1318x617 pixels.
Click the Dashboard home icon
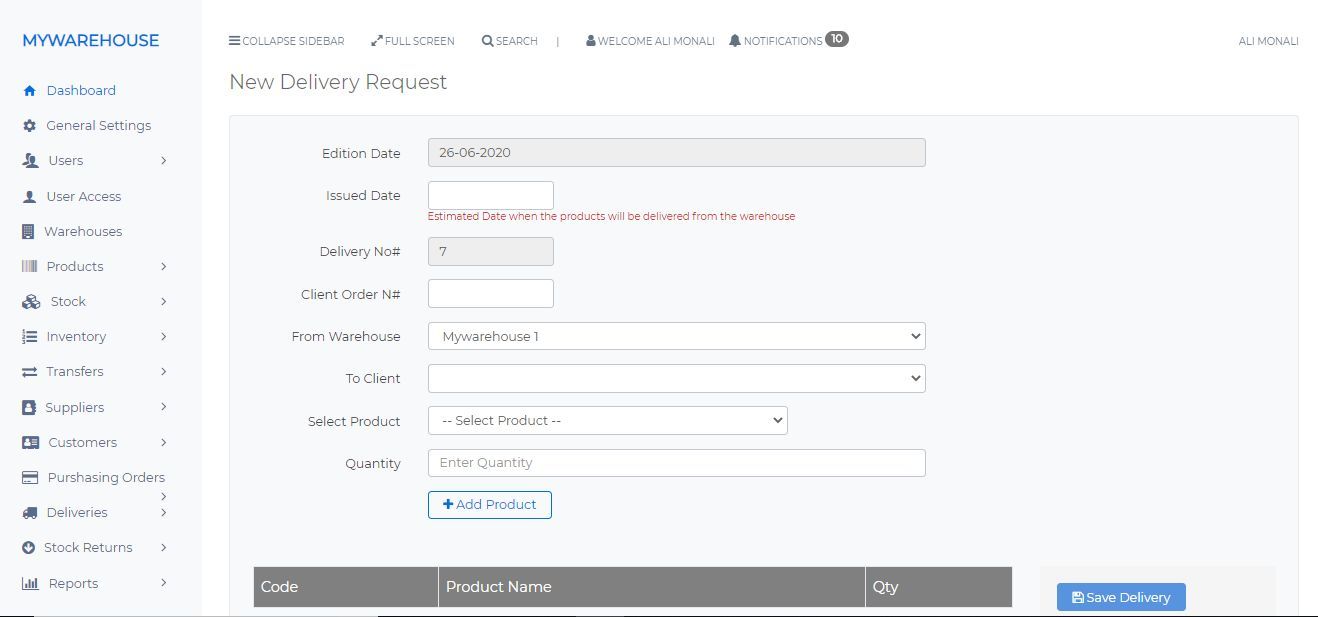coord(29,91)
